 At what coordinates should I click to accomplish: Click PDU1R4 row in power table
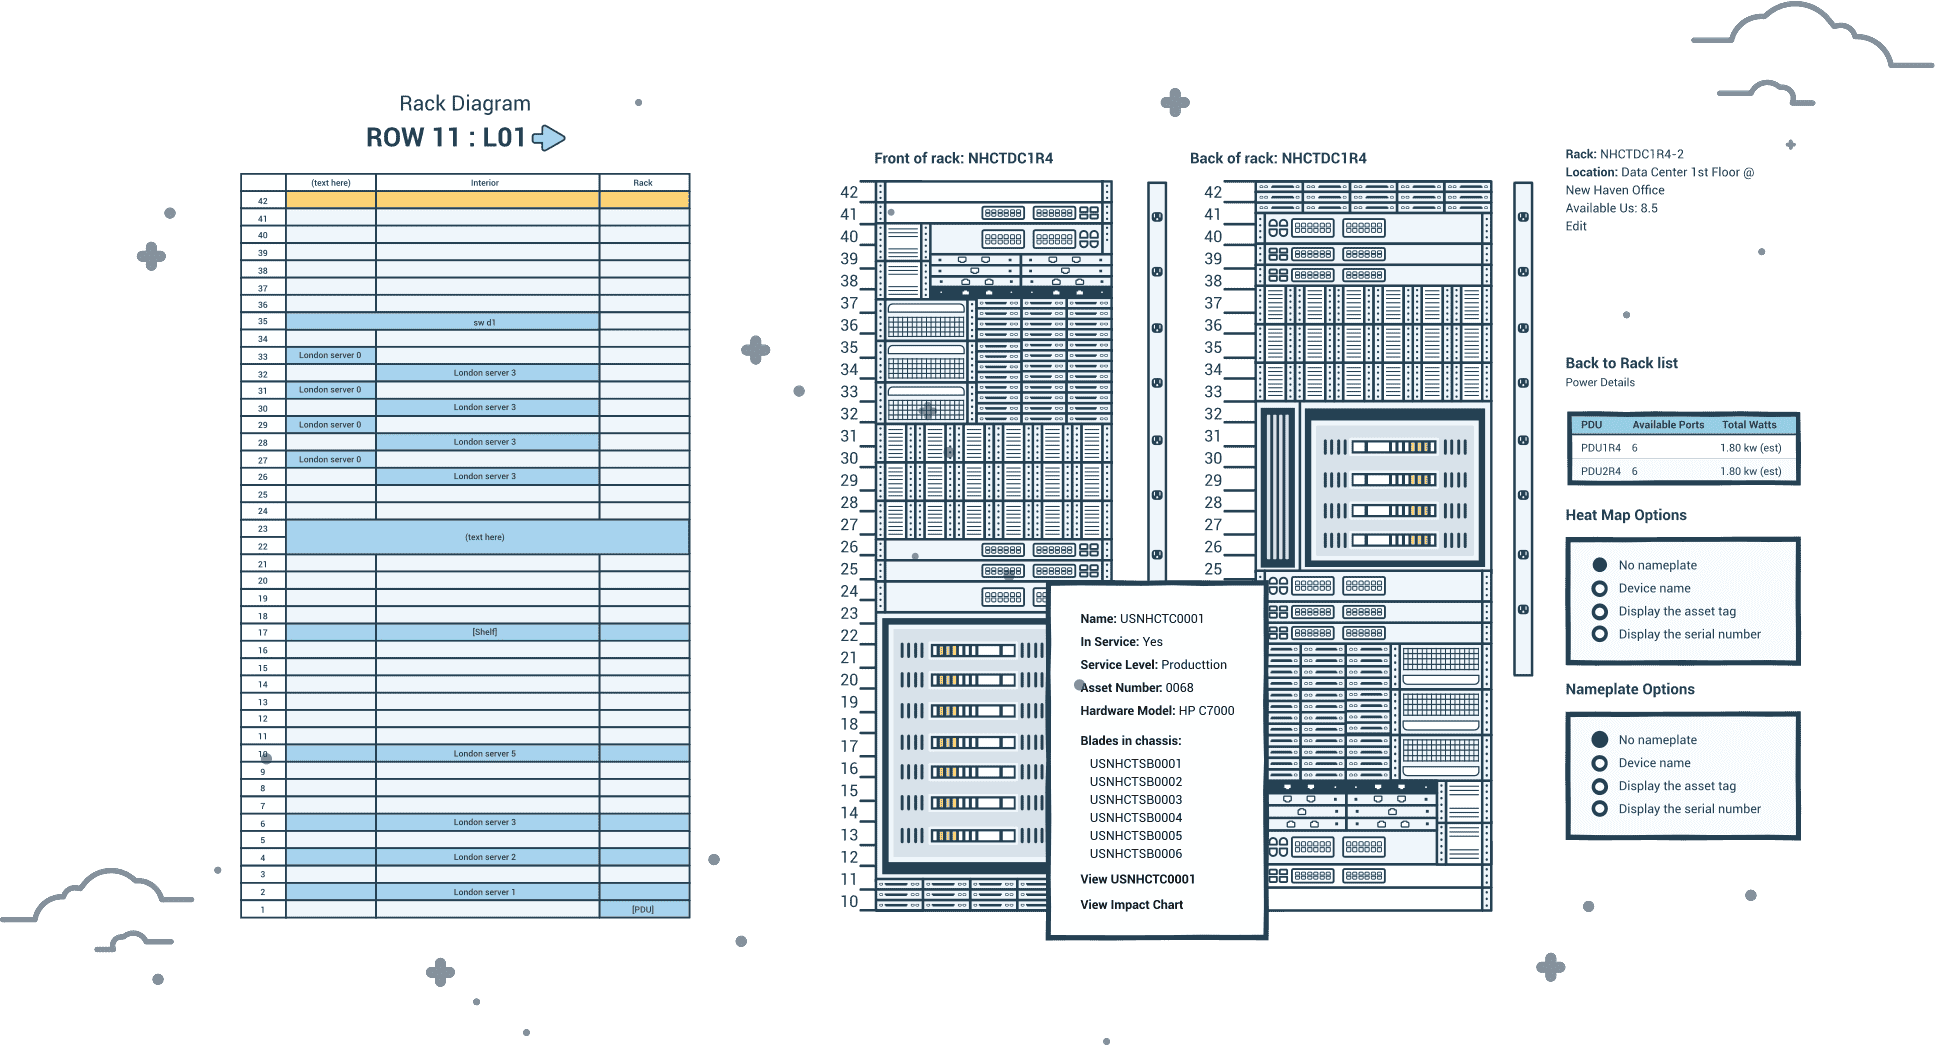[1683, 448]
